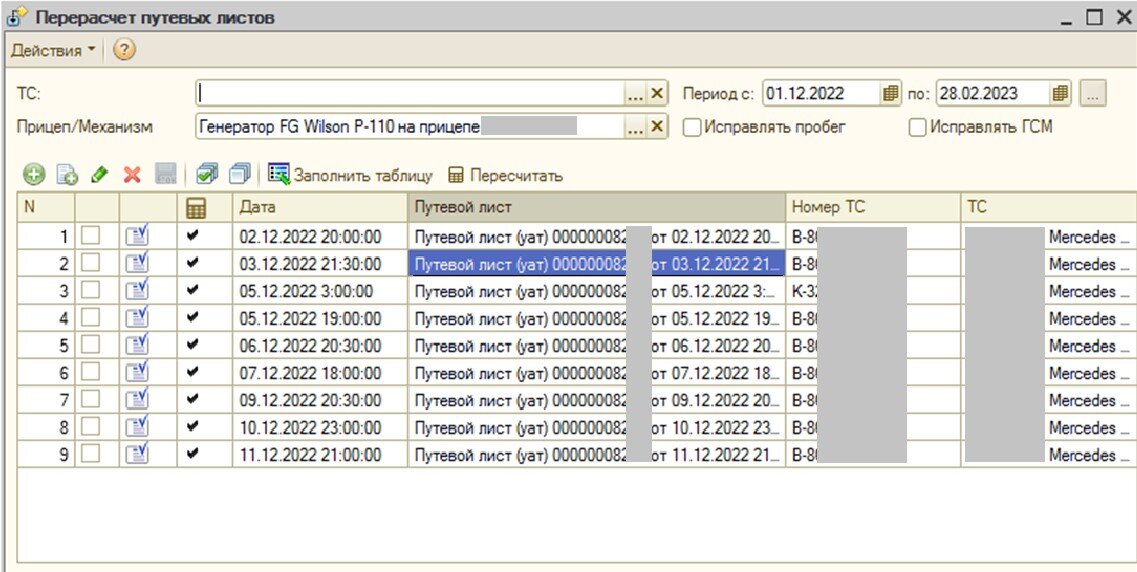Click document icon in row 5
Viewport: 1137px width, 572px height.
coord(137,346)
